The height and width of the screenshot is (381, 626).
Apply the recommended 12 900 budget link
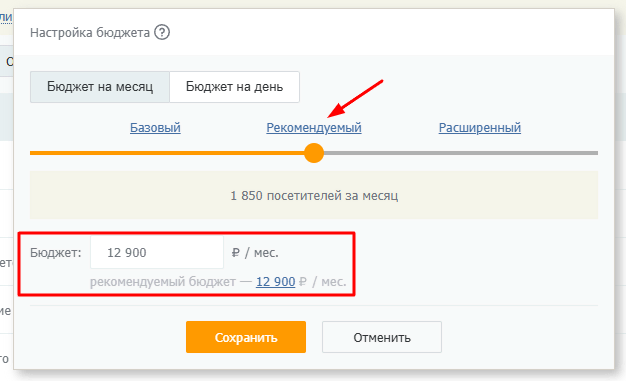[x=275, y=282]
